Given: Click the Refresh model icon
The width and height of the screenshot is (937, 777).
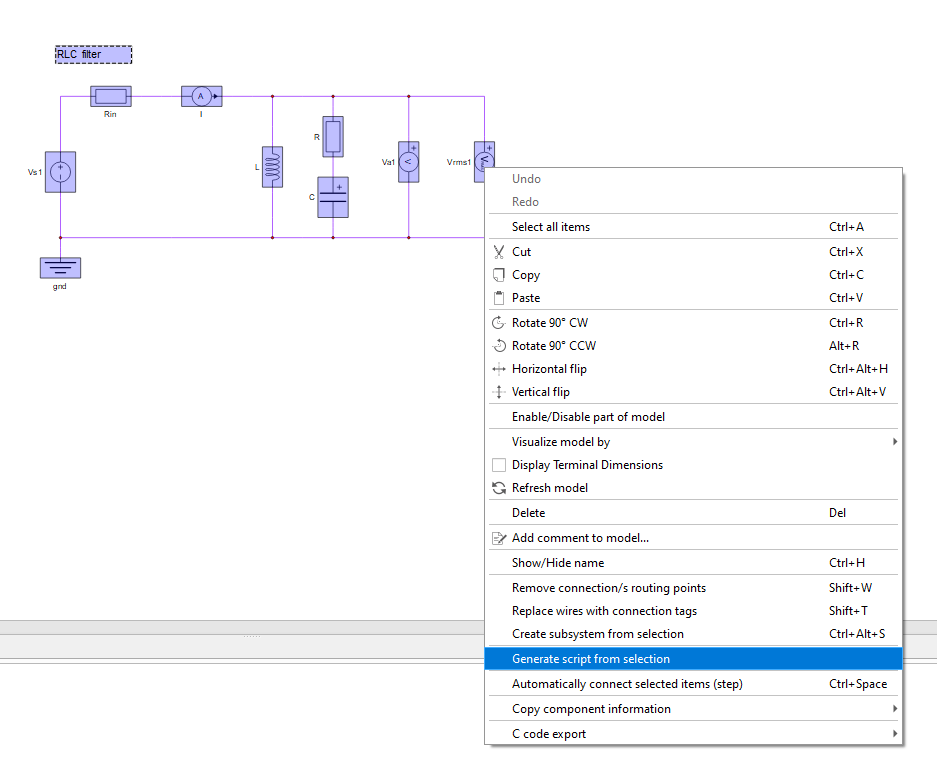Looking at the screenshot, I should (499, 488).
